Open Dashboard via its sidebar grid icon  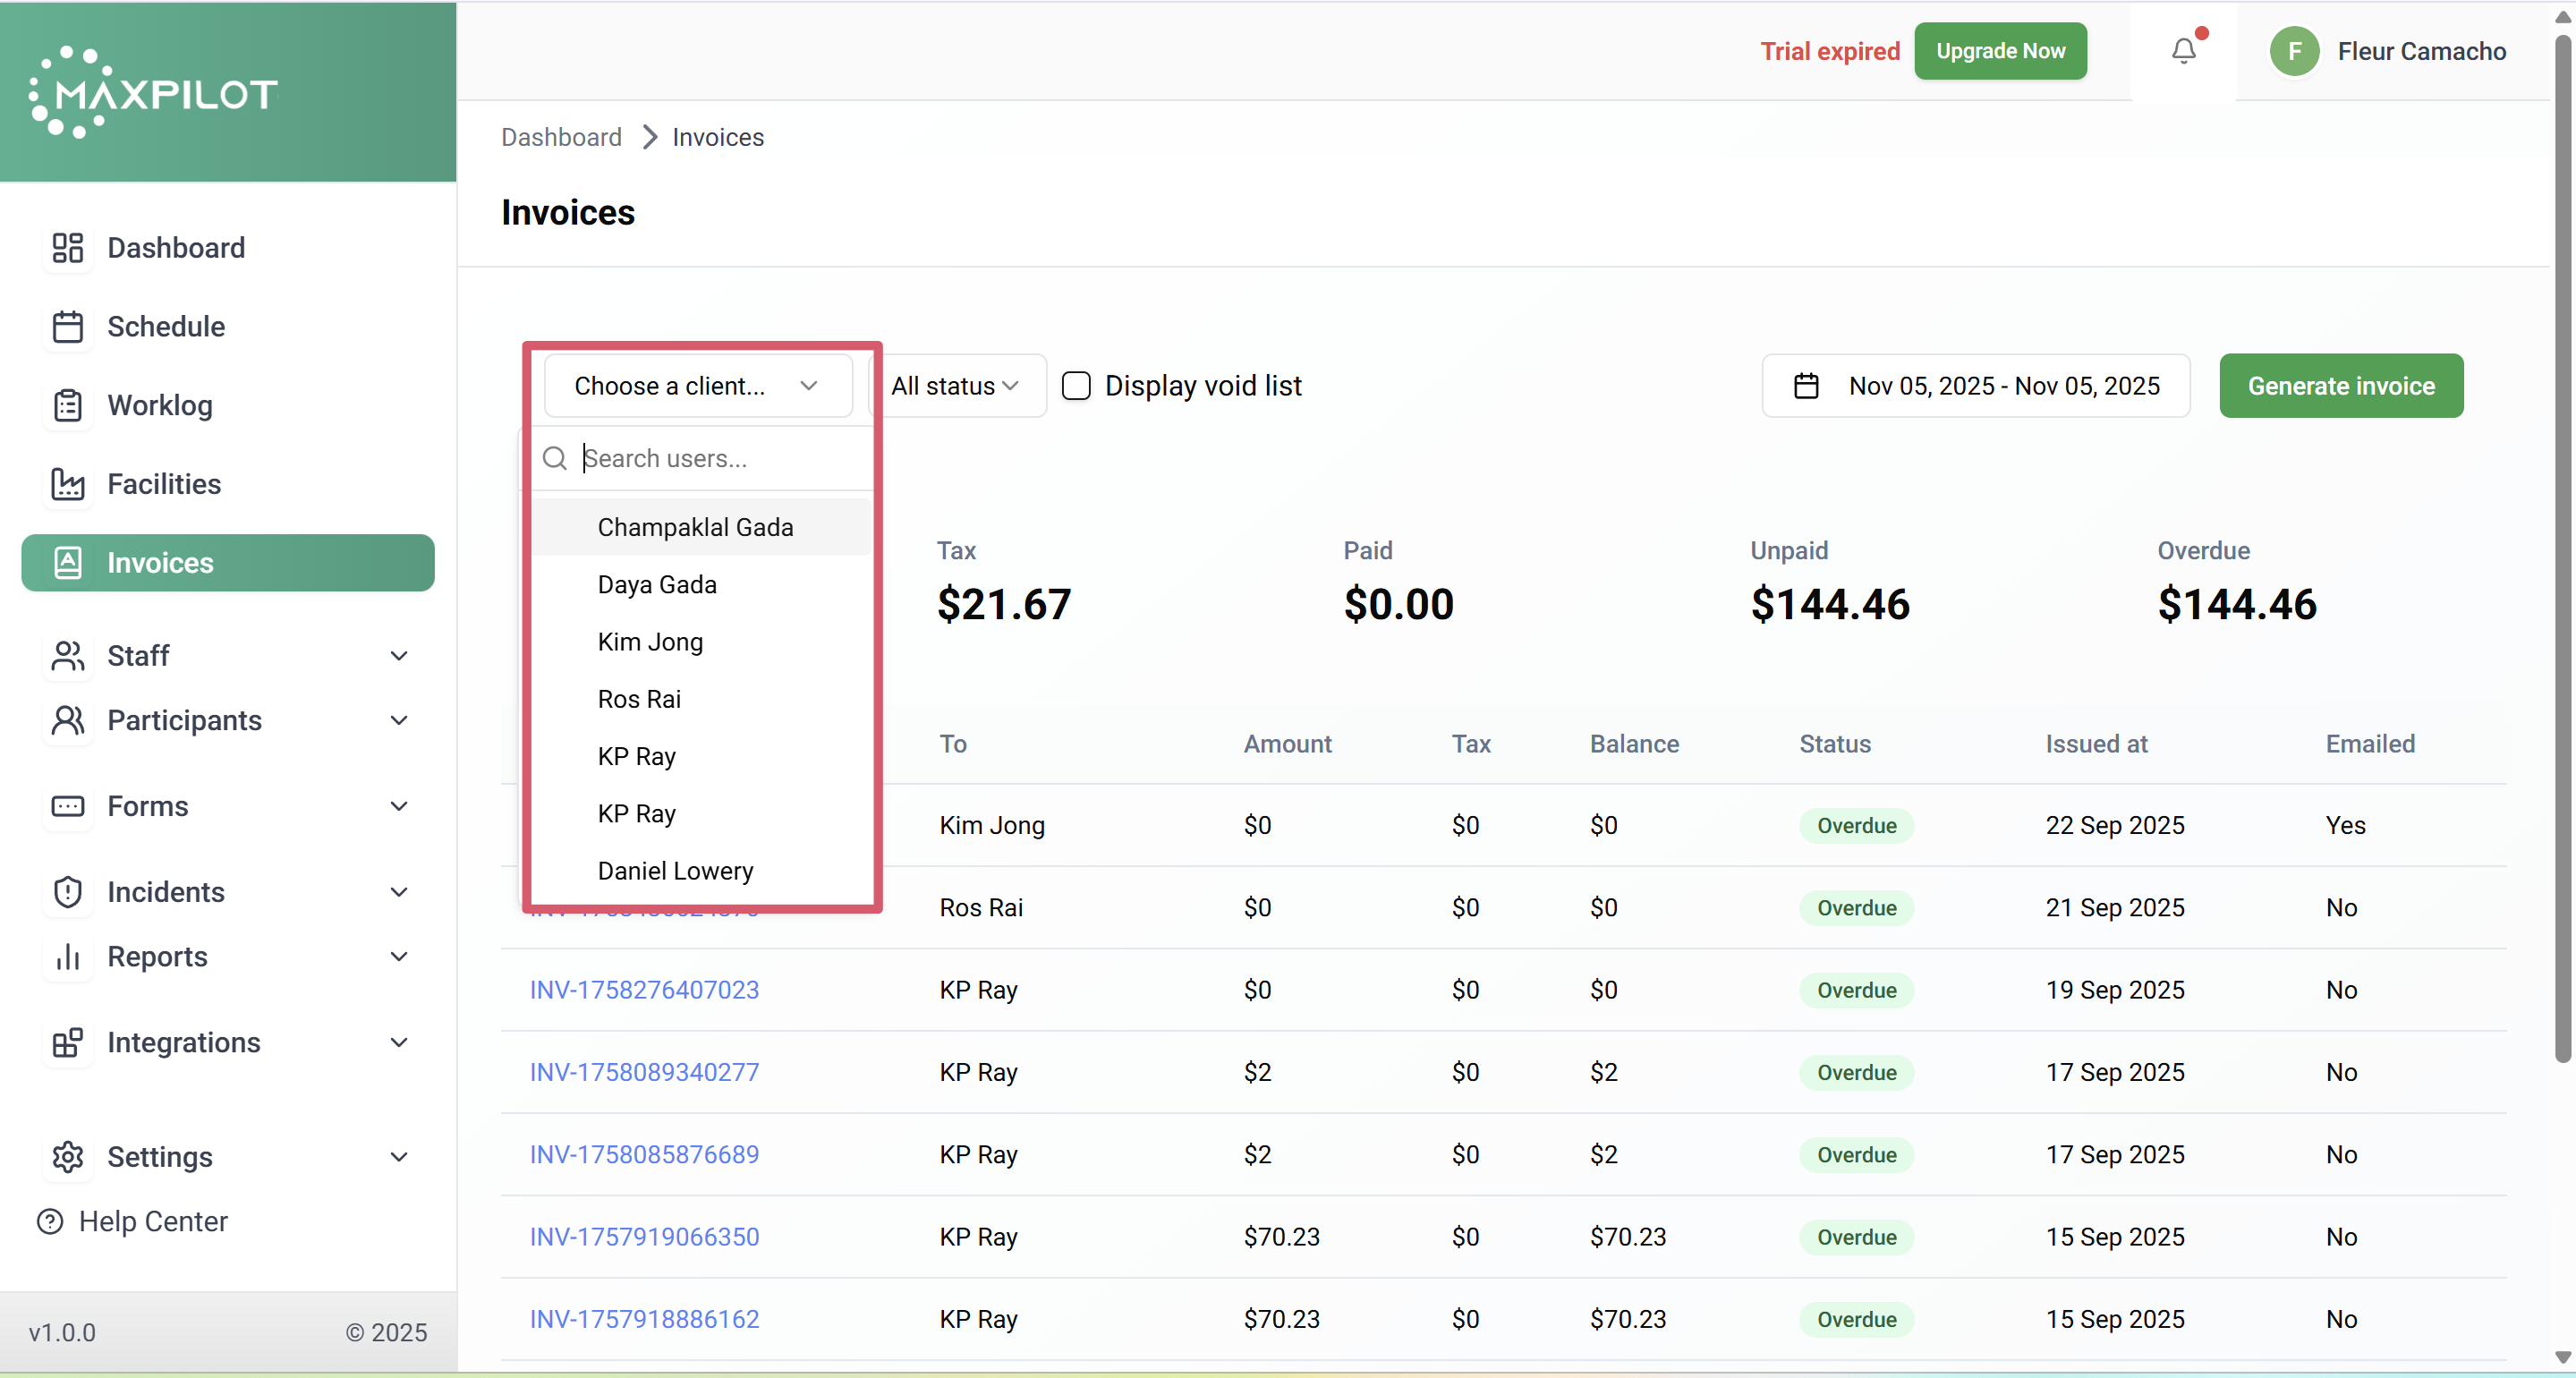tap(67, 248)
